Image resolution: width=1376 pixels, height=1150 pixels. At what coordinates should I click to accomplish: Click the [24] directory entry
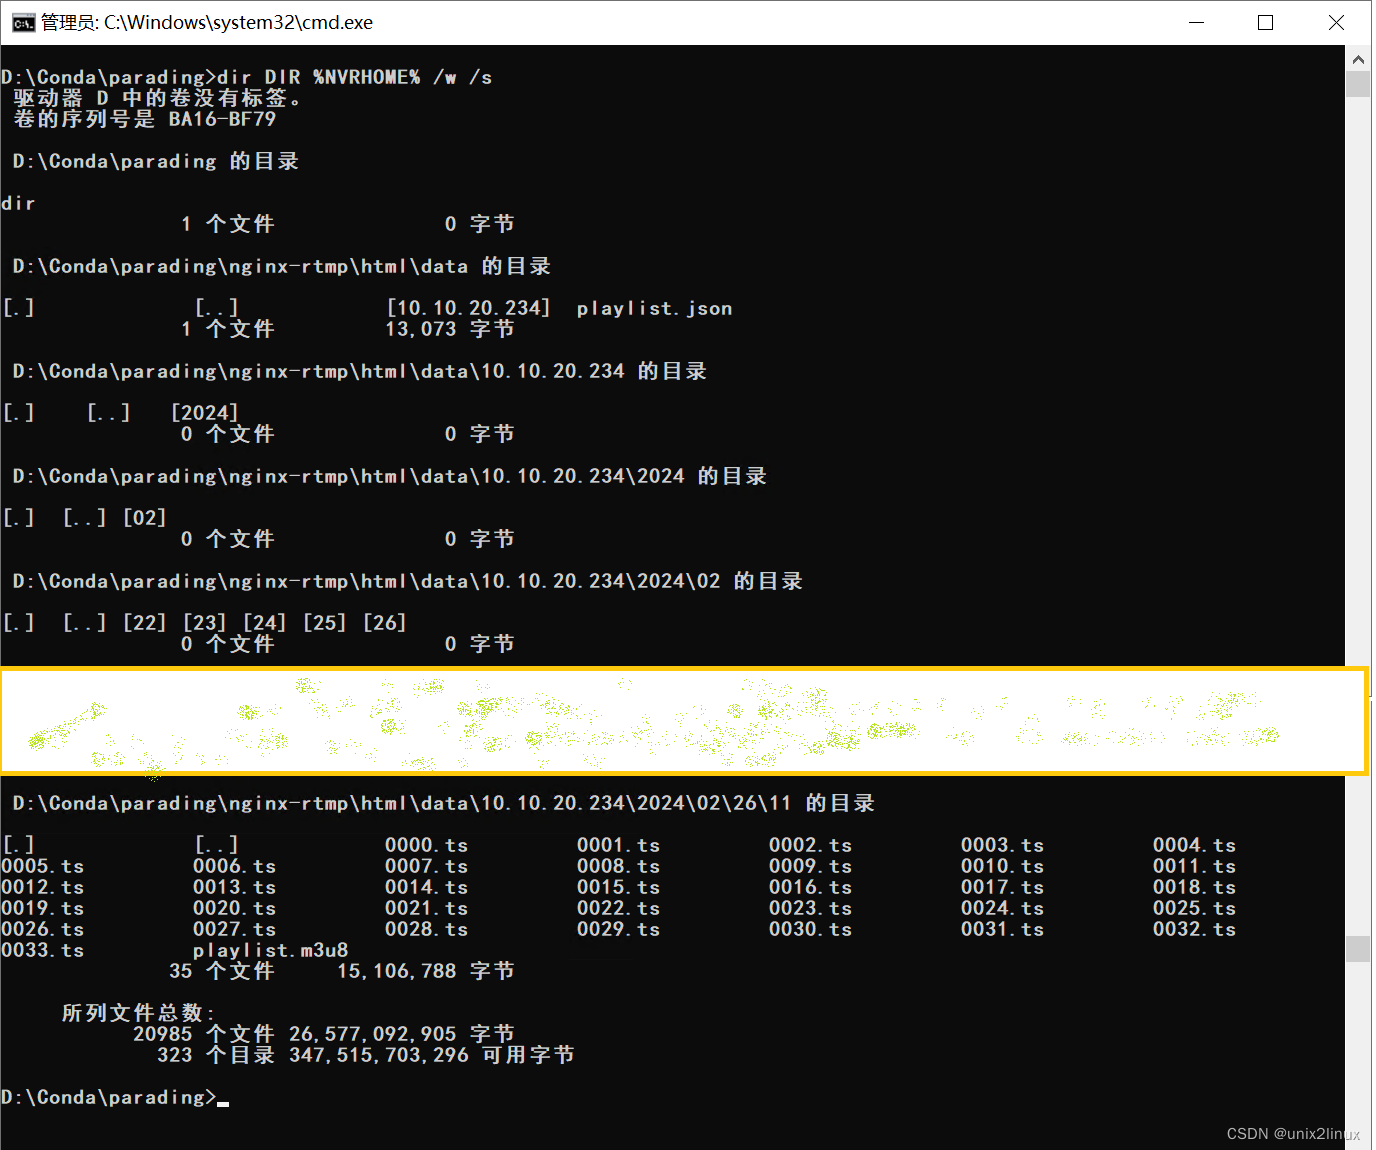[265, 623]
